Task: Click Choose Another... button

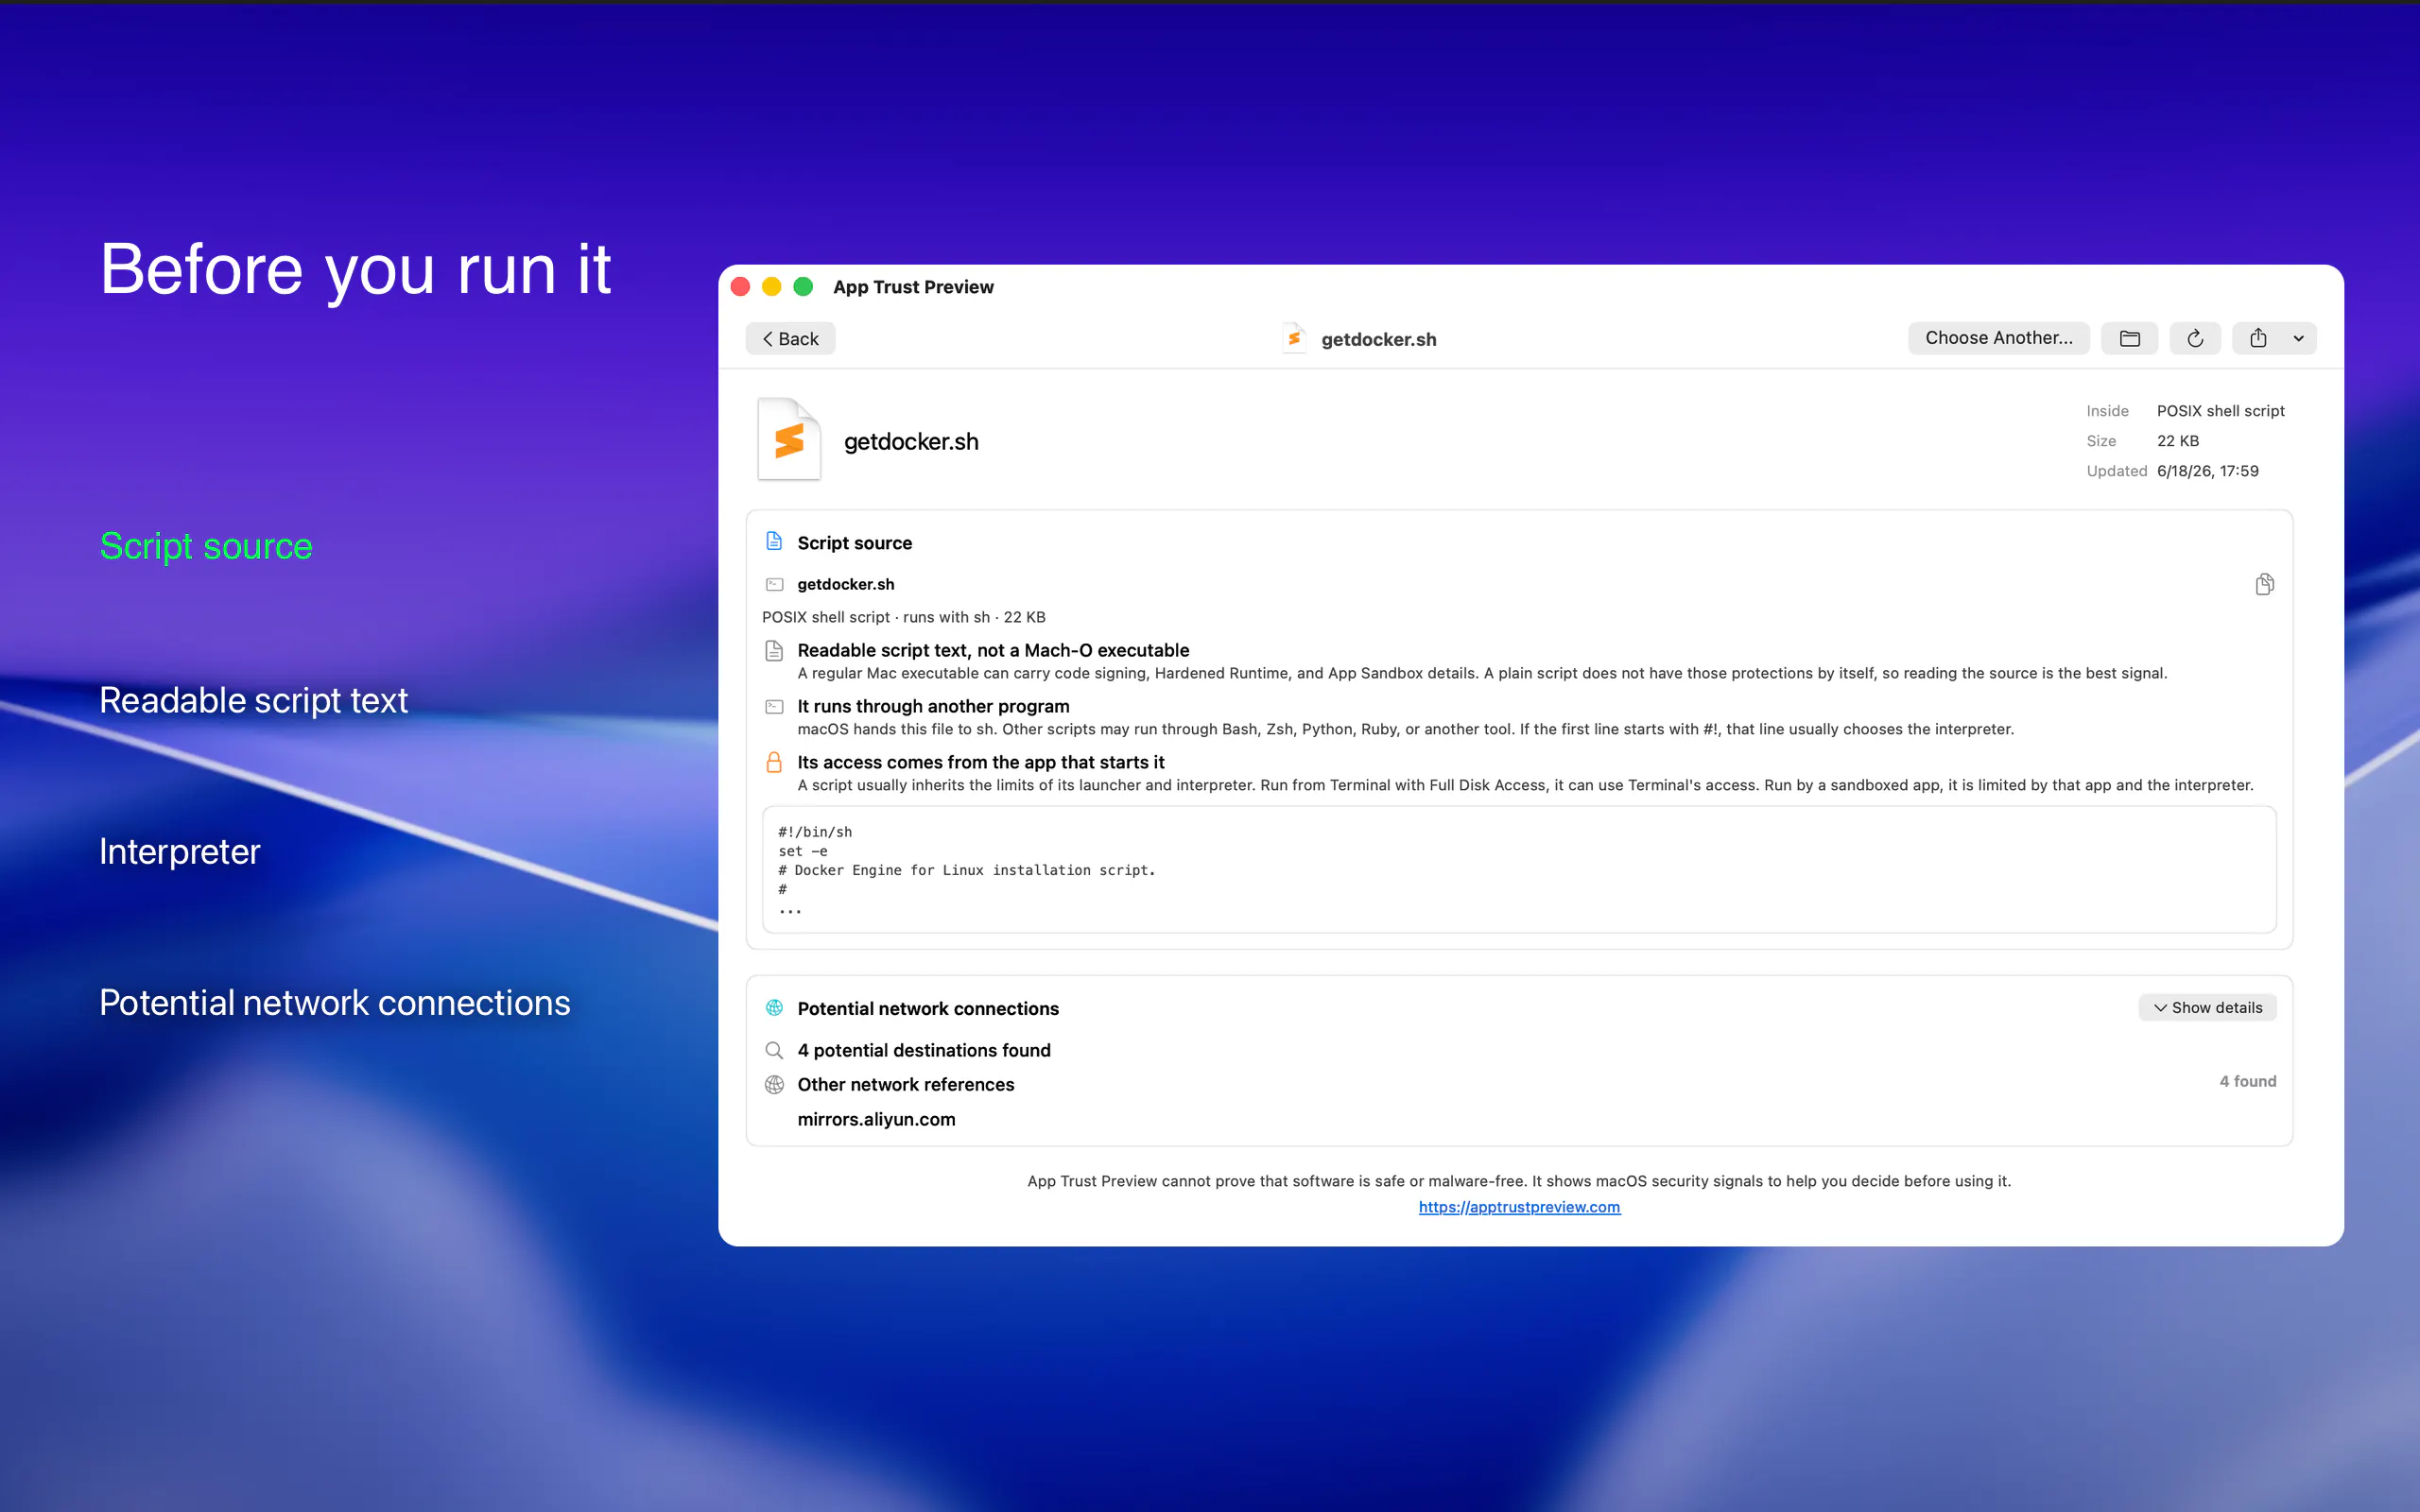Action: click(x=1998, y=338)
